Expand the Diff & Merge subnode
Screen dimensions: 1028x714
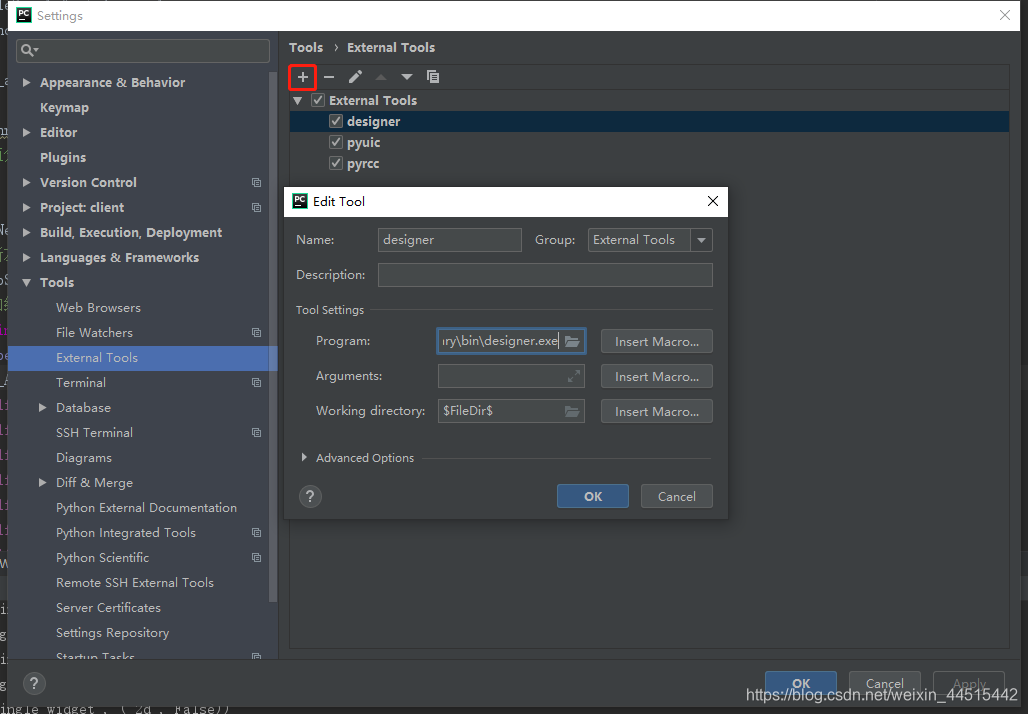coord(43,483)
